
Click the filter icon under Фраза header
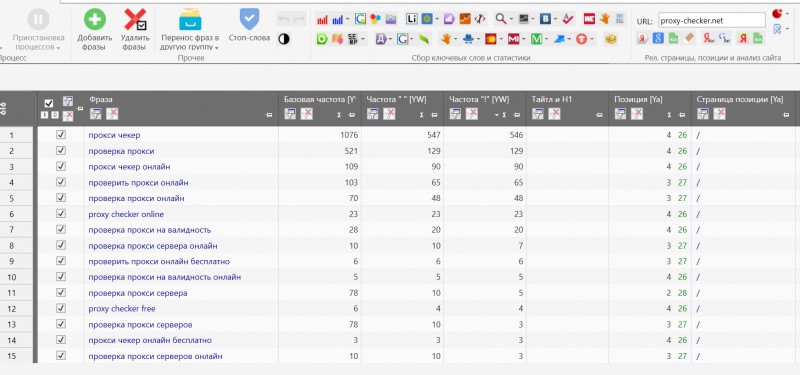pyautogui.click(x=95, y=114)
